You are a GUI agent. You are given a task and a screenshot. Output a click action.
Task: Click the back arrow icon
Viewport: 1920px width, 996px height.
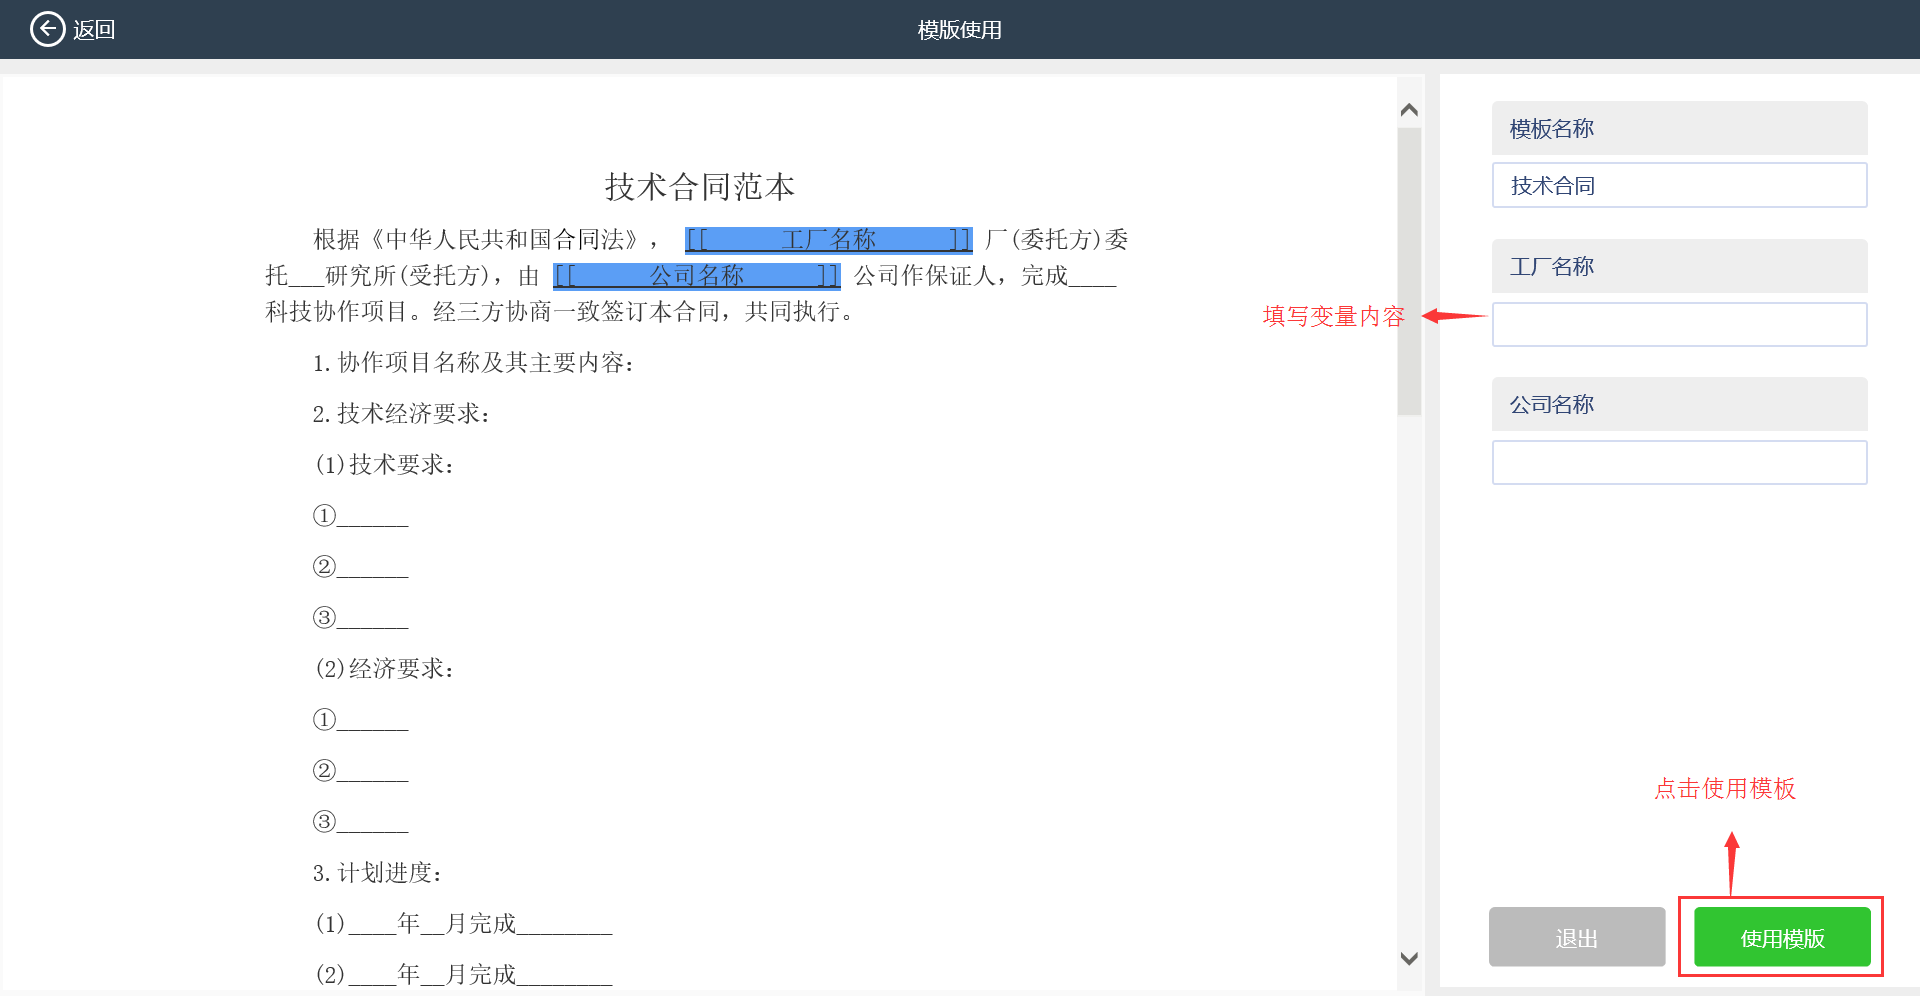pyautogui.click(x=47, y=29)
